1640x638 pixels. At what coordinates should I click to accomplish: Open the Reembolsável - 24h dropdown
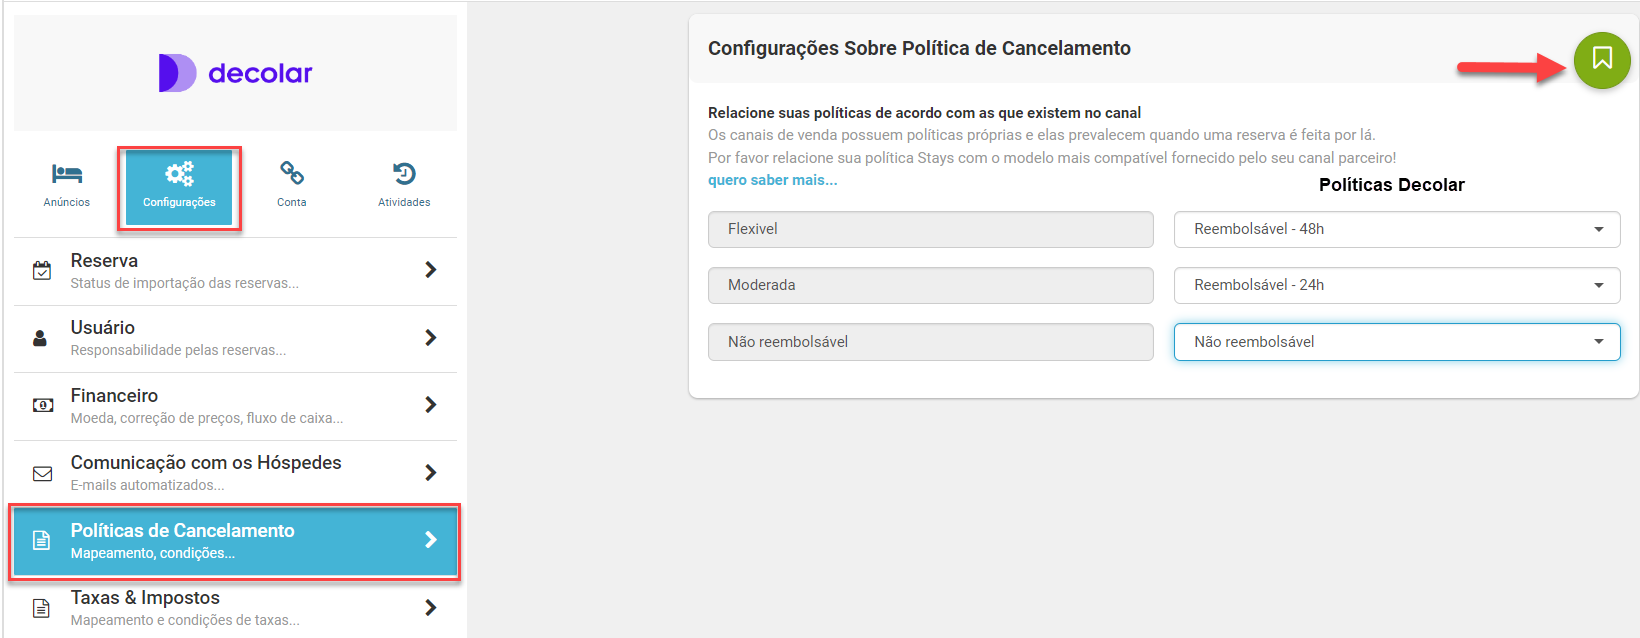1396,285
